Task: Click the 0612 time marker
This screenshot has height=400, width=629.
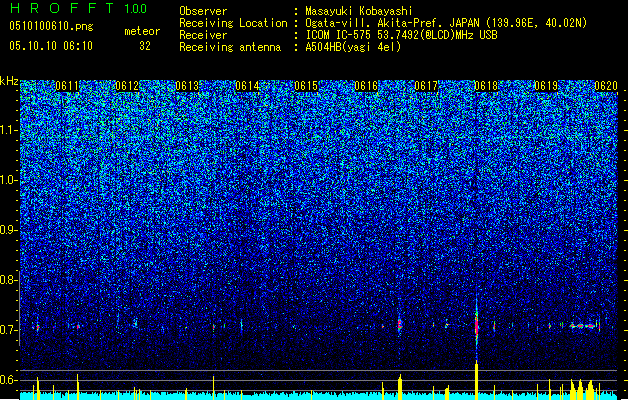Action: tap(127, 86)
